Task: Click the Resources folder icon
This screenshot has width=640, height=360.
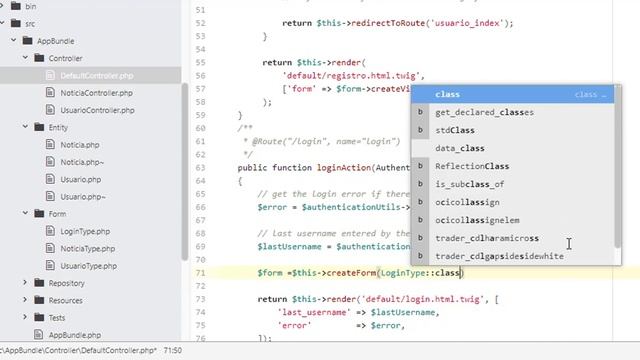Action: pos(39,300)
